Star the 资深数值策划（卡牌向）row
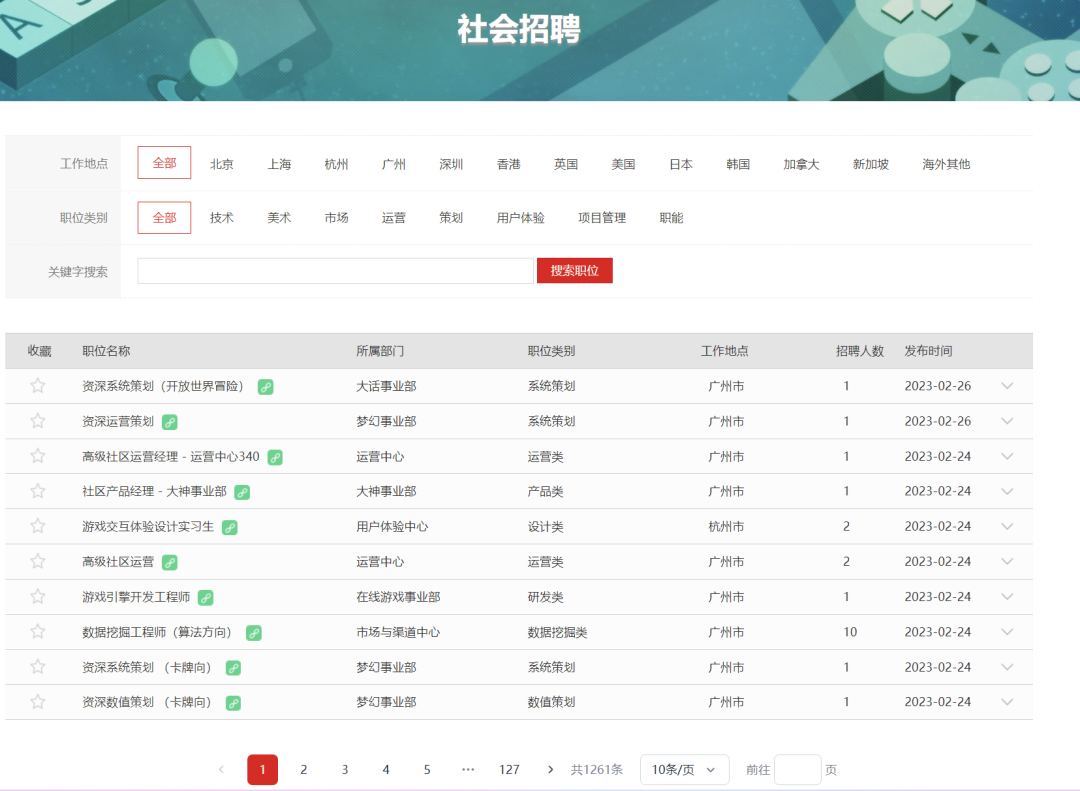 (x=38, y=702)
